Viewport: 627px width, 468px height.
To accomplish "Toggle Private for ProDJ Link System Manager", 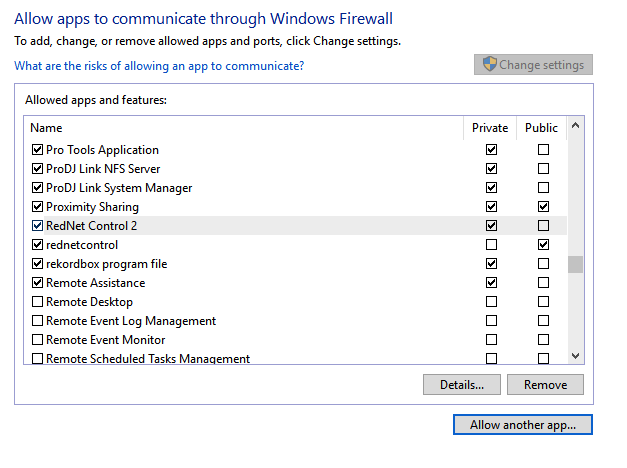I will coord(491,188).
